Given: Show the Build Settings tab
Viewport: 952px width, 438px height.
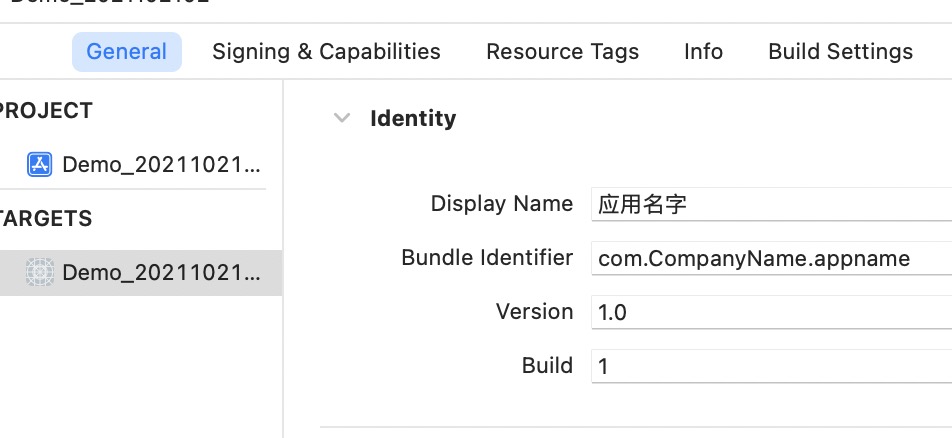Looking at the screenshot, I should coord(840,52).
